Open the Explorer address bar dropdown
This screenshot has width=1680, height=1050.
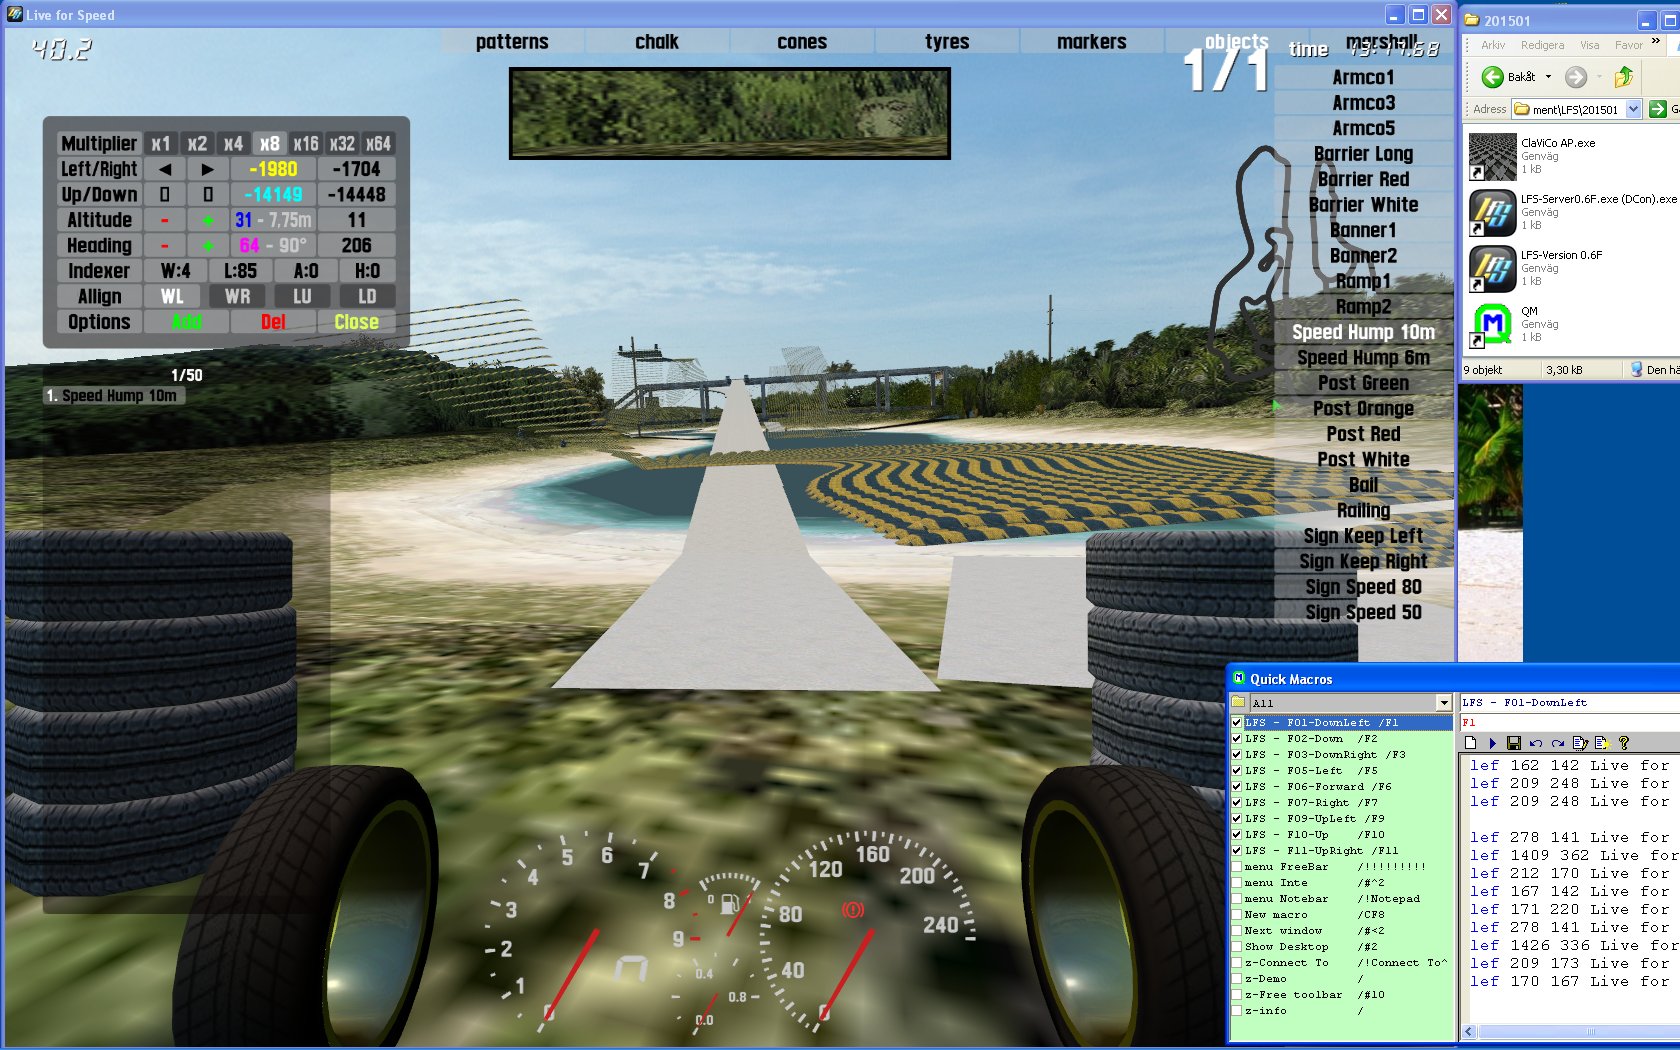tap(1634, 109)
